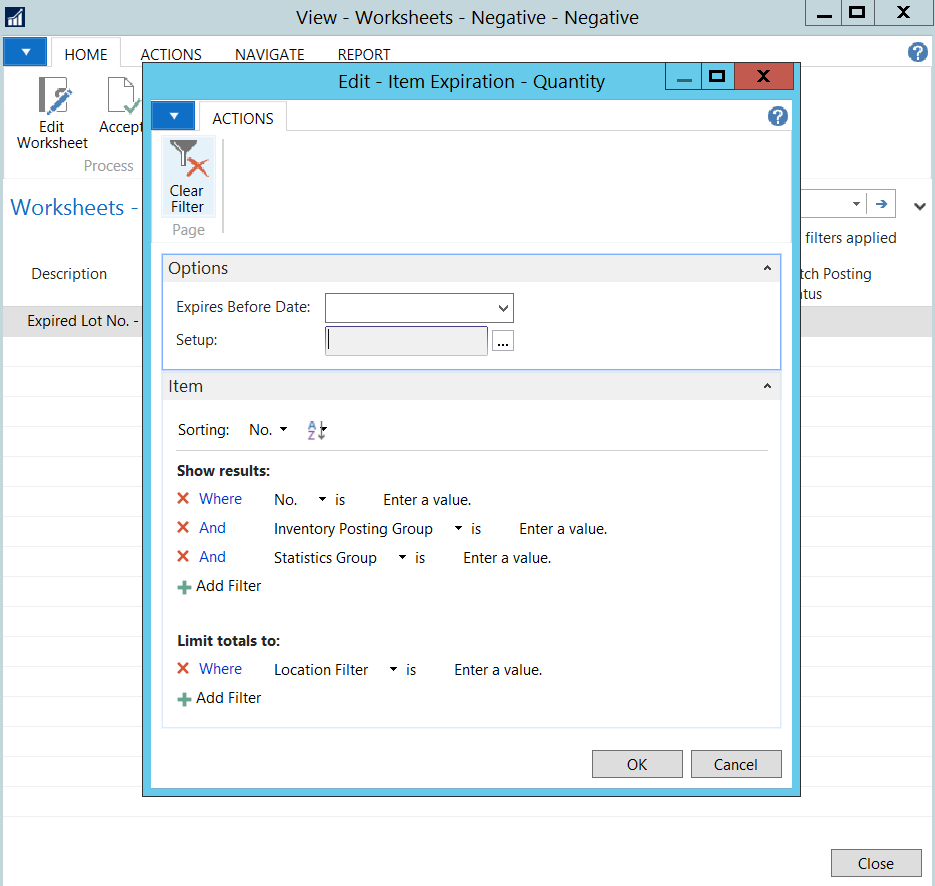Click the Clear Filter funnel icon
The height and width of the screenshot is (886, 935).
tap(187, 160)
